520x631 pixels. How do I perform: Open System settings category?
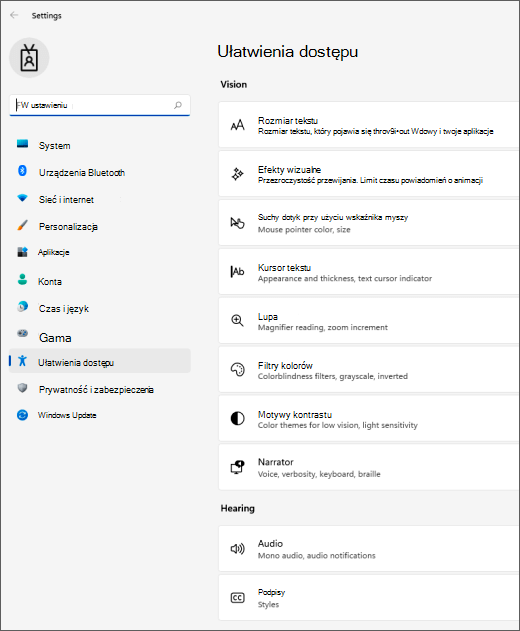coord(99,146)
